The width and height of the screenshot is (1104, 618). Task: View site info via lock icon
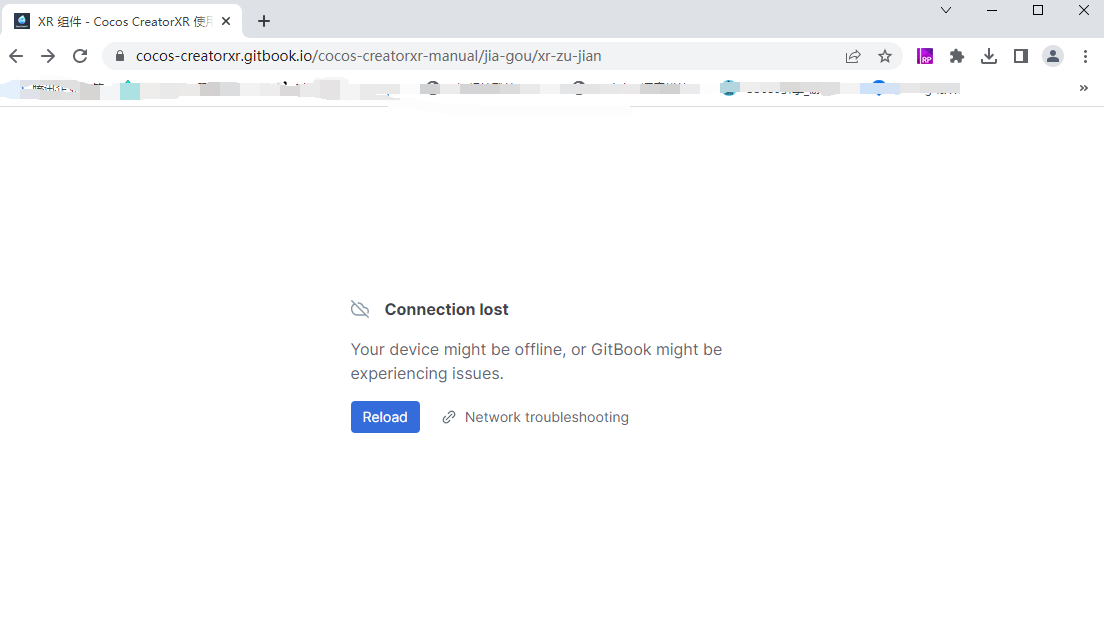coord(120,56)
